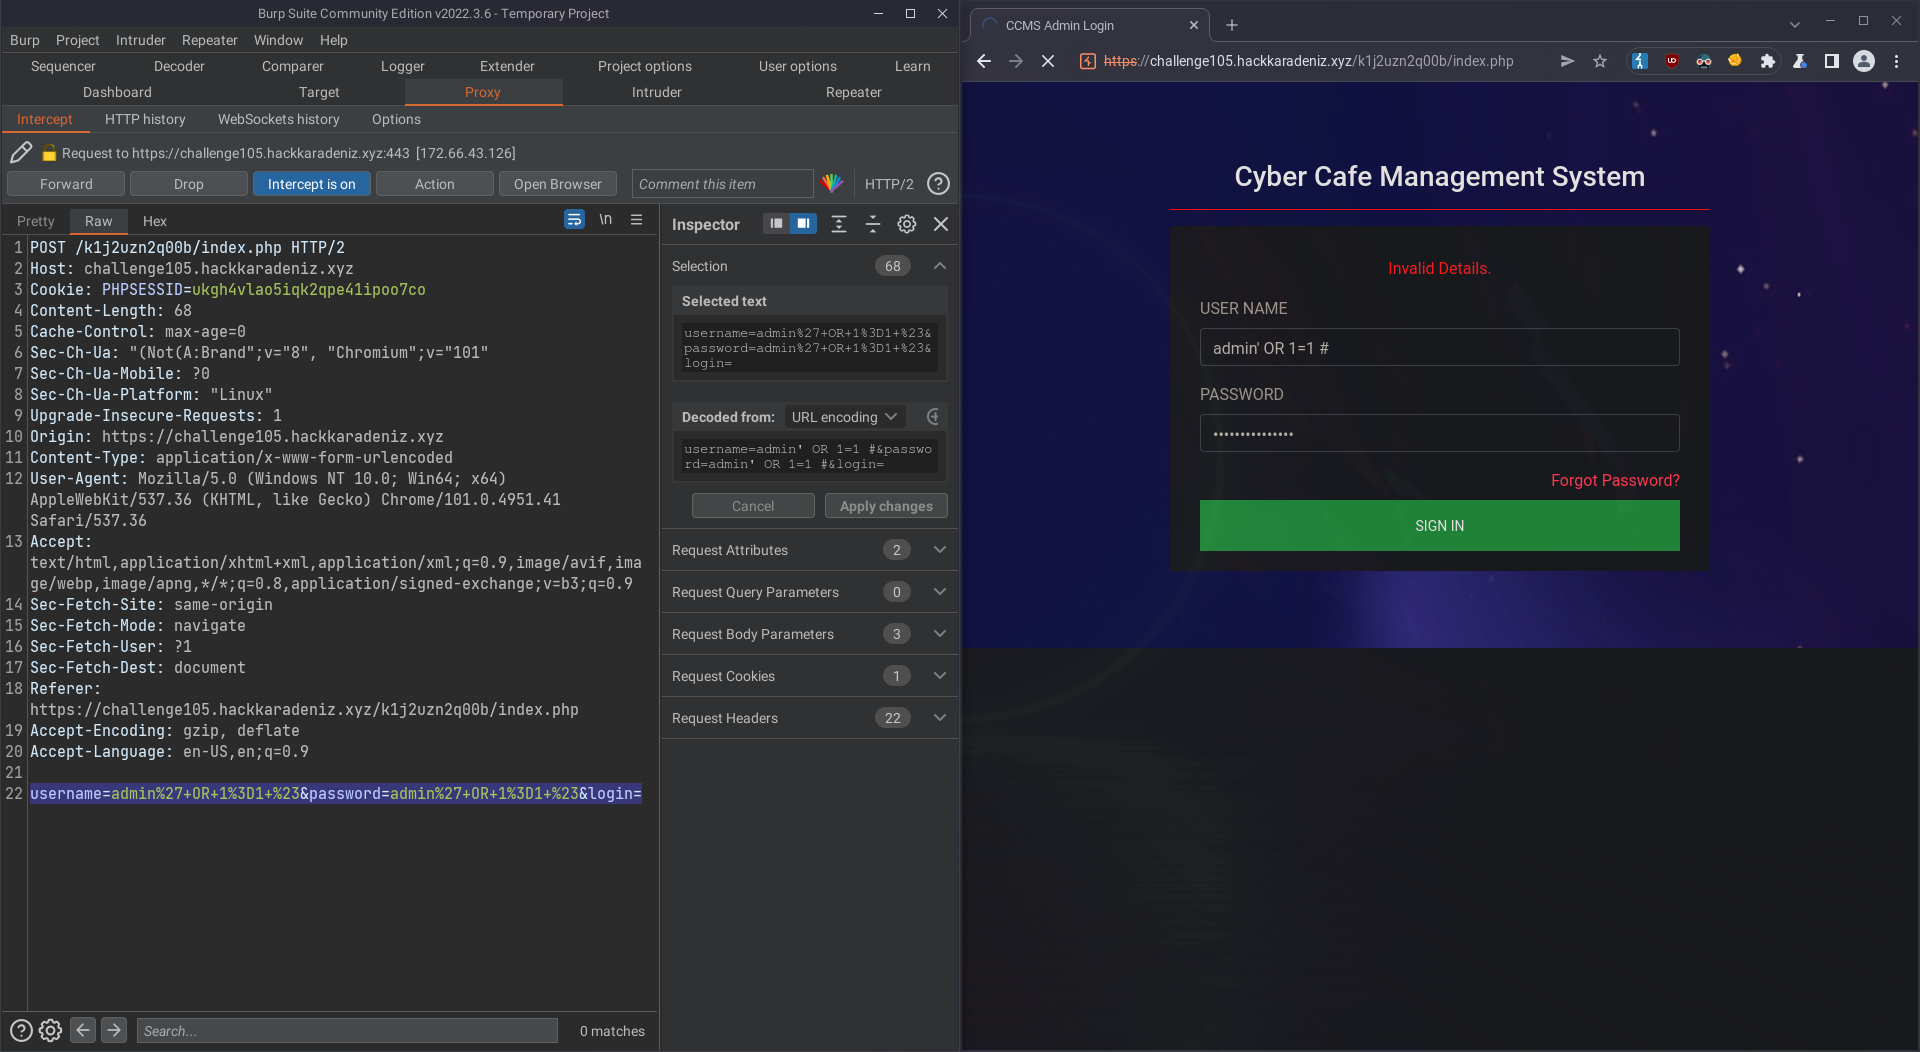
Task: Click the USER NAME input field
Action: [x=1439, y=348]
